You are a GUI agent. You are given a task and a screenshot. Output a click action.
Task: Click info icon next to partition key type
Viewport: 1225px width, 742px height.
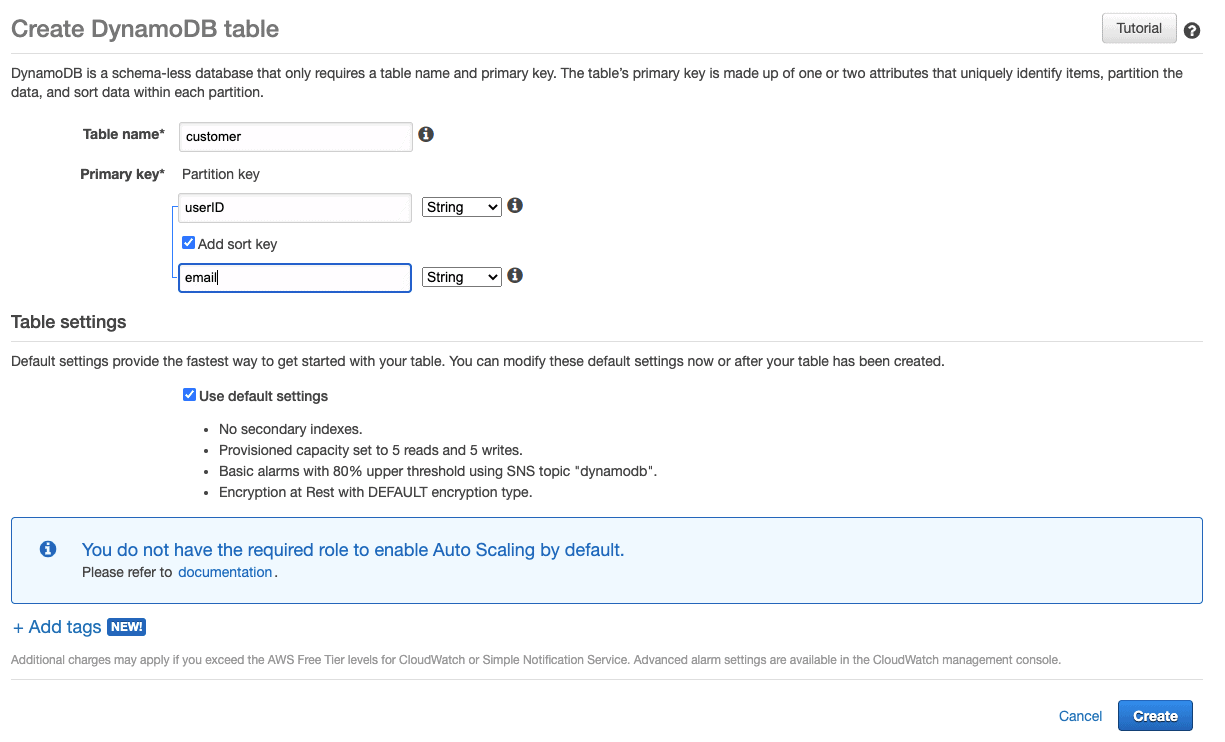pyautogui.click(x=515, y=205)
